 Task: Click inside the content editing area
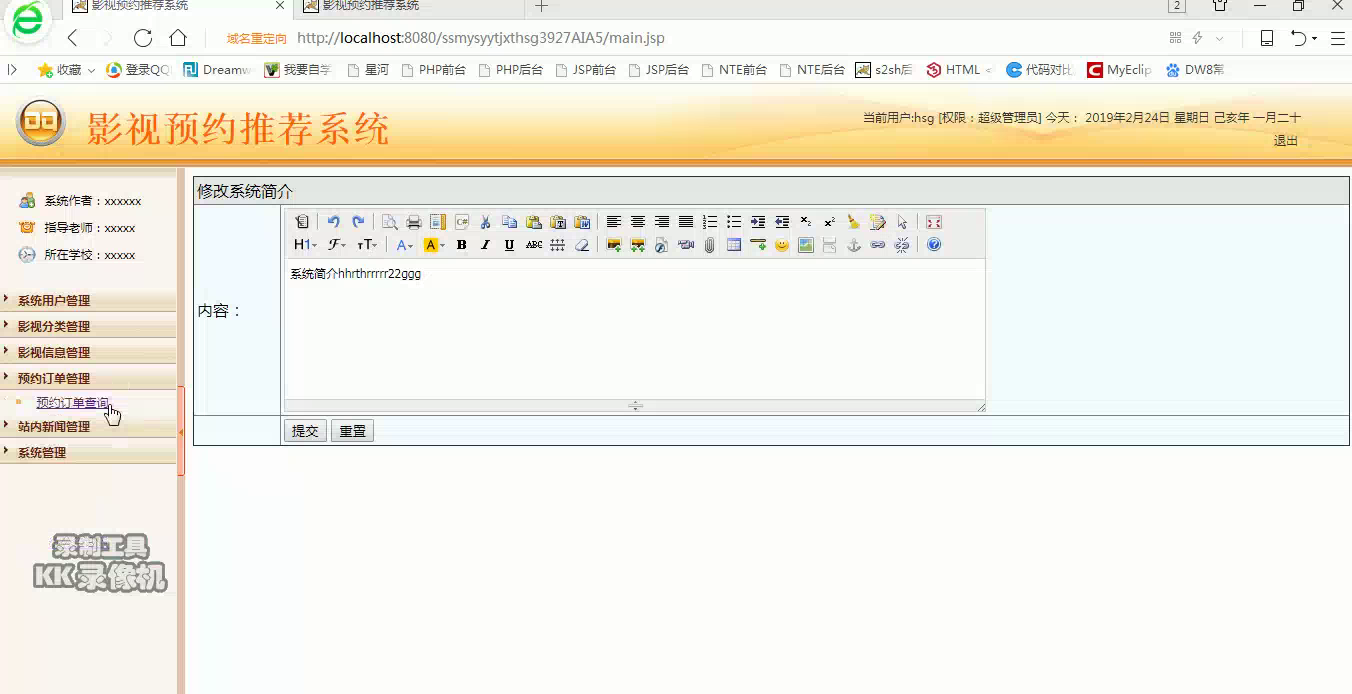point(634,329)
